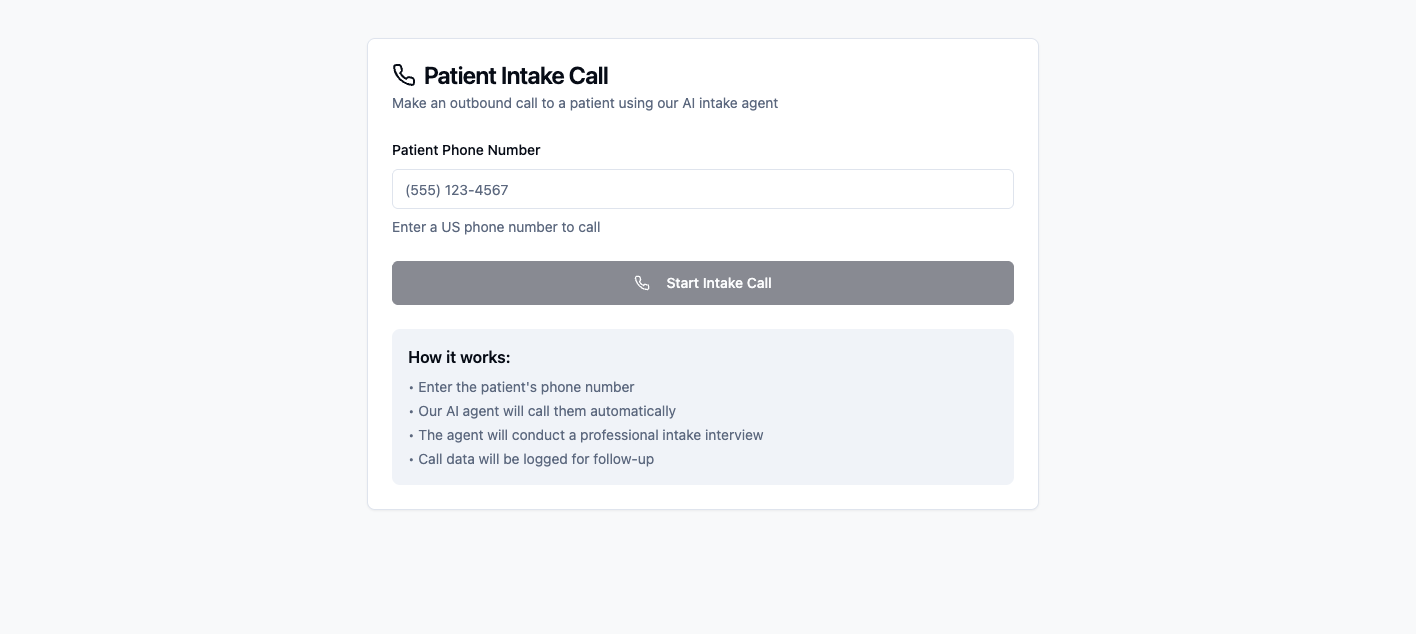Click the Start Intake Call button label text
This screenshot has height=634, width=1416.
pos(719,283)
